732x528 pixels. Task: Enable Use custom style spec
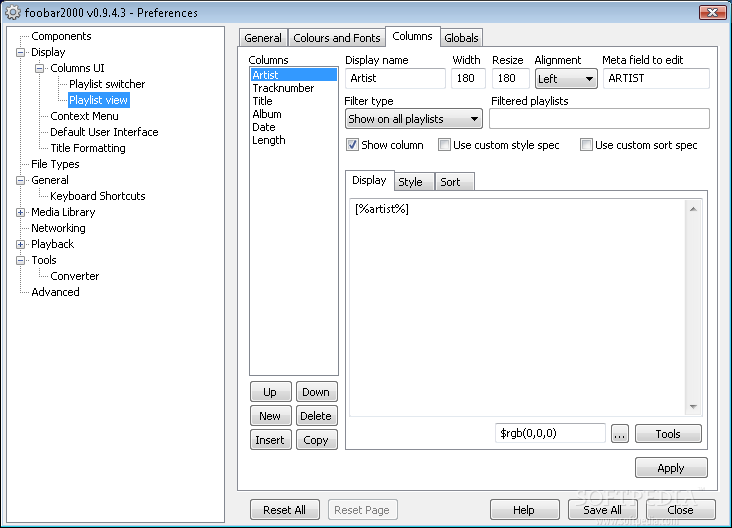444,145
